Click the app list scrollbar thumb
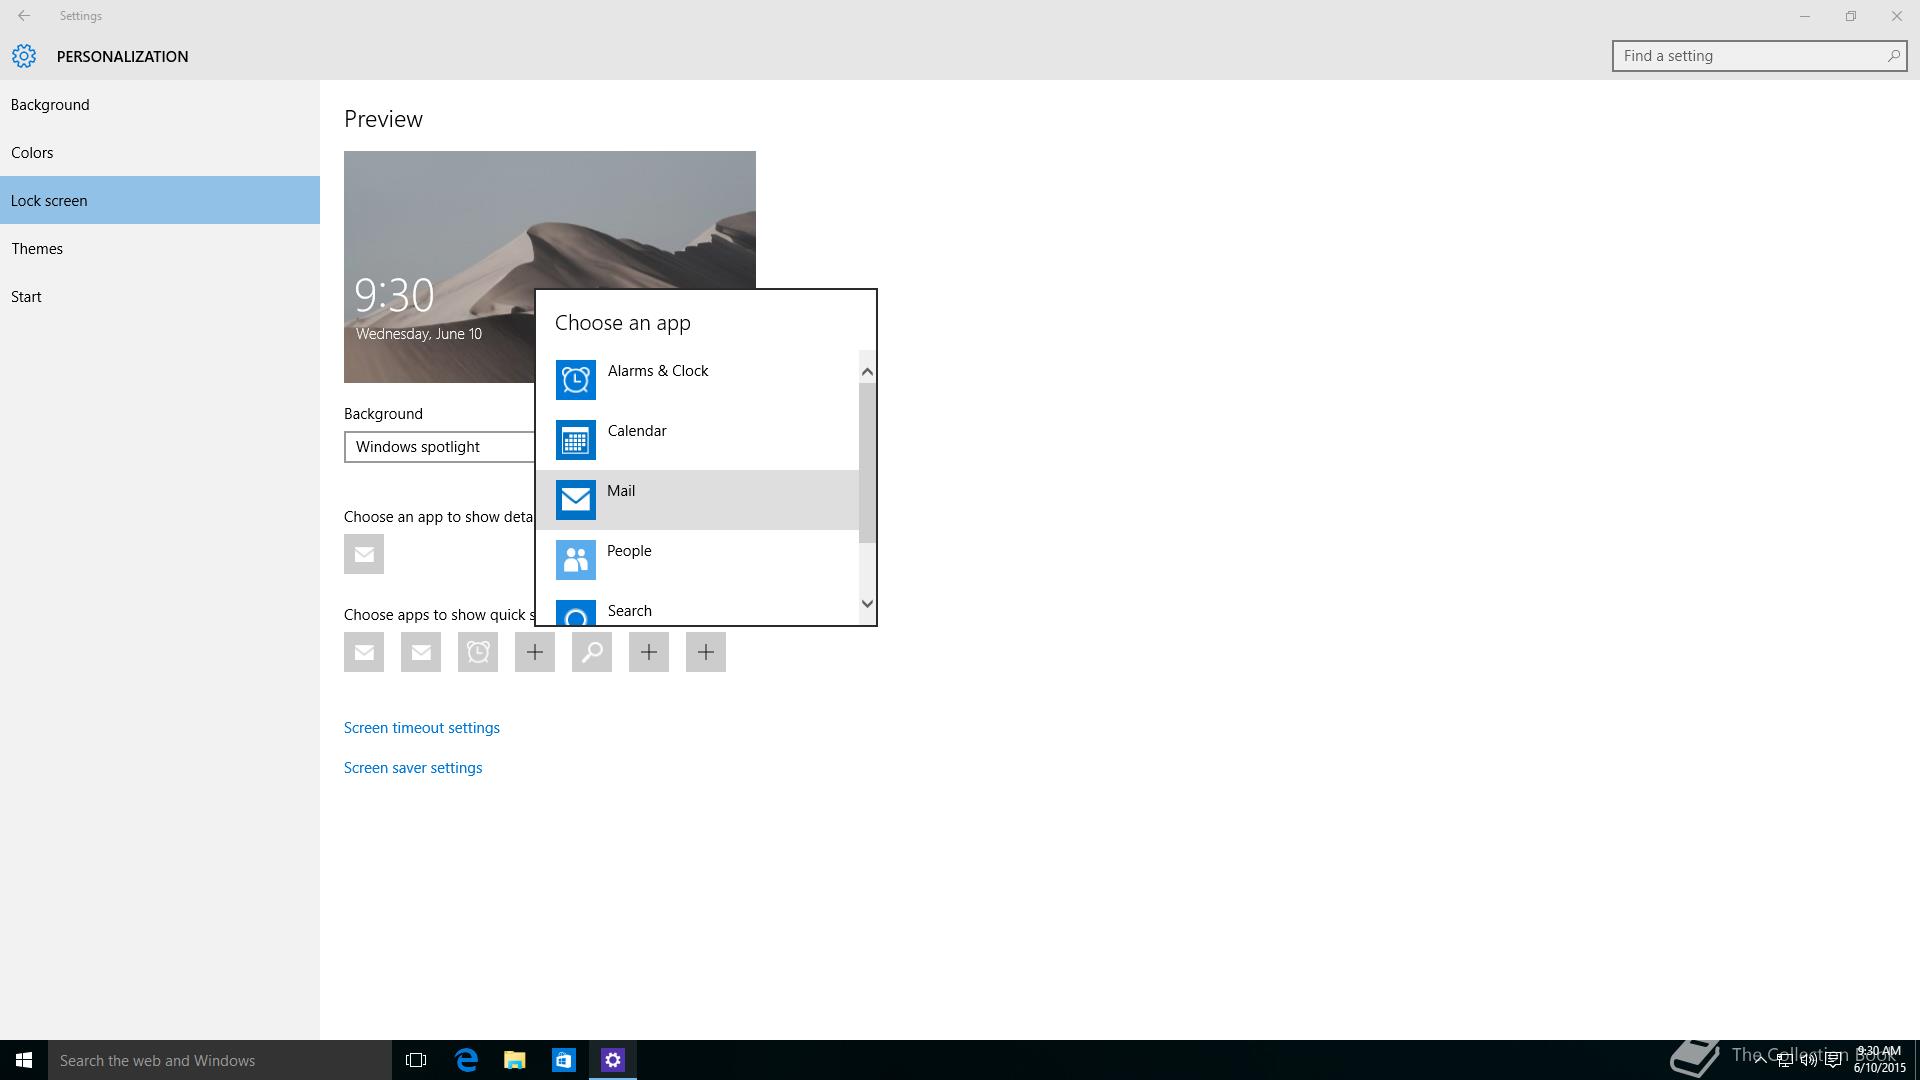Viewport: 1920px width, 1080px height. (x=867, y=463)
